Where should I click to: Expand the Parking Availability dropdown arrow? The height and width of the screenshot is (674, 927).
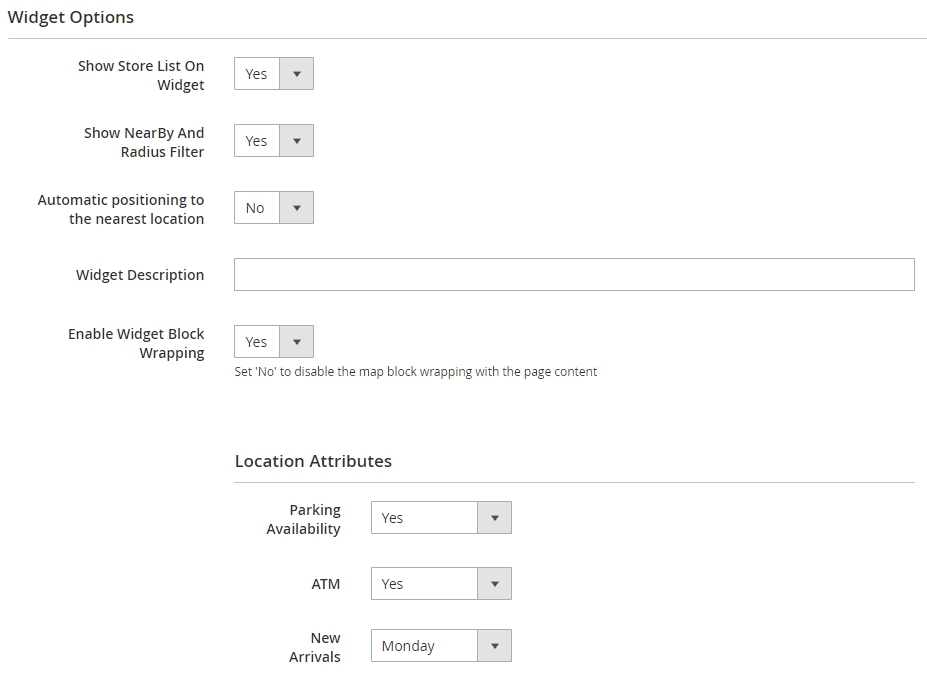click(x=494, y=518)
